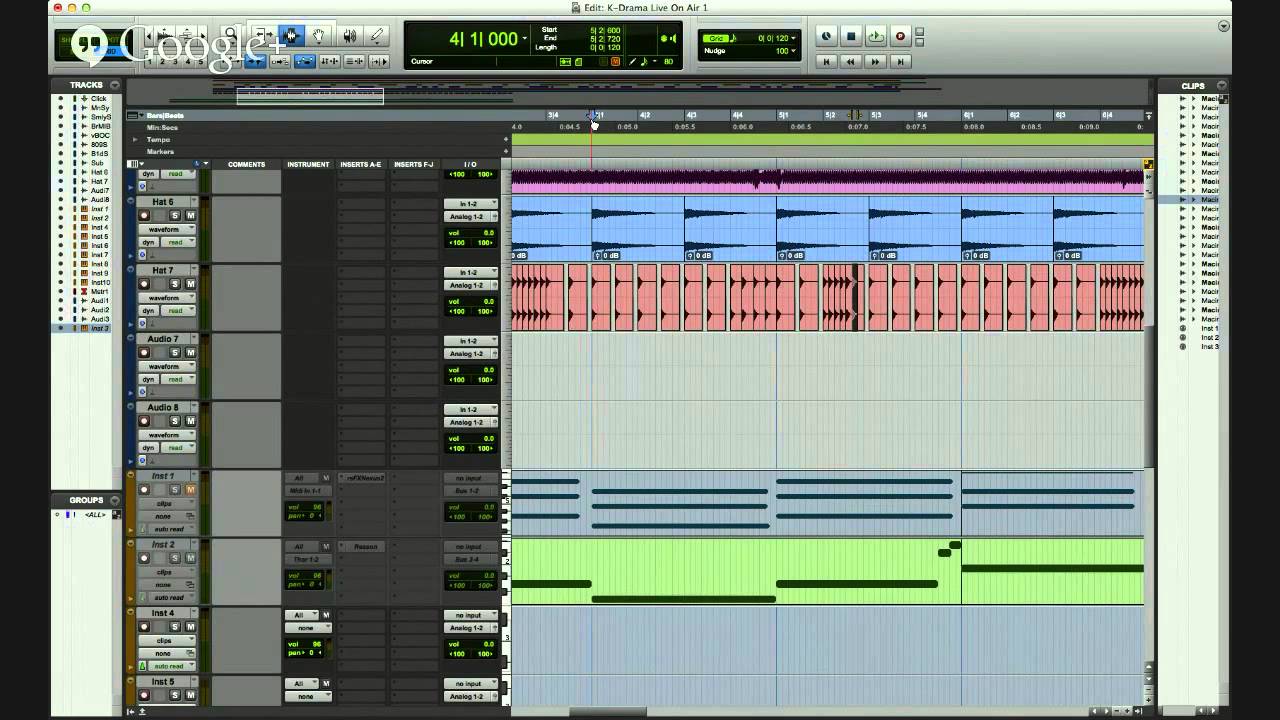This screenshot has height=720, width=1280.
Task: Select the Click track in Tracks list
Action: tap(99, 99)
